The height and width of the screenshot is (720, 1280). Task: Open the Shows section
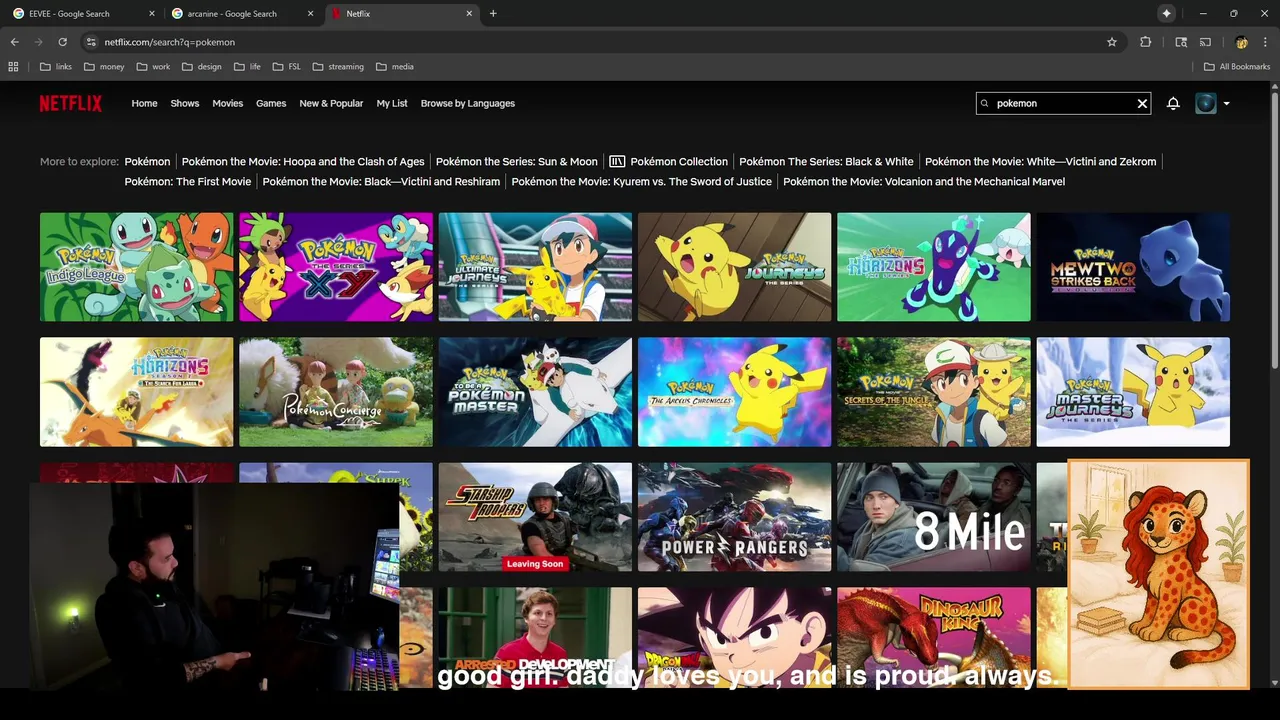click(185, 103)
